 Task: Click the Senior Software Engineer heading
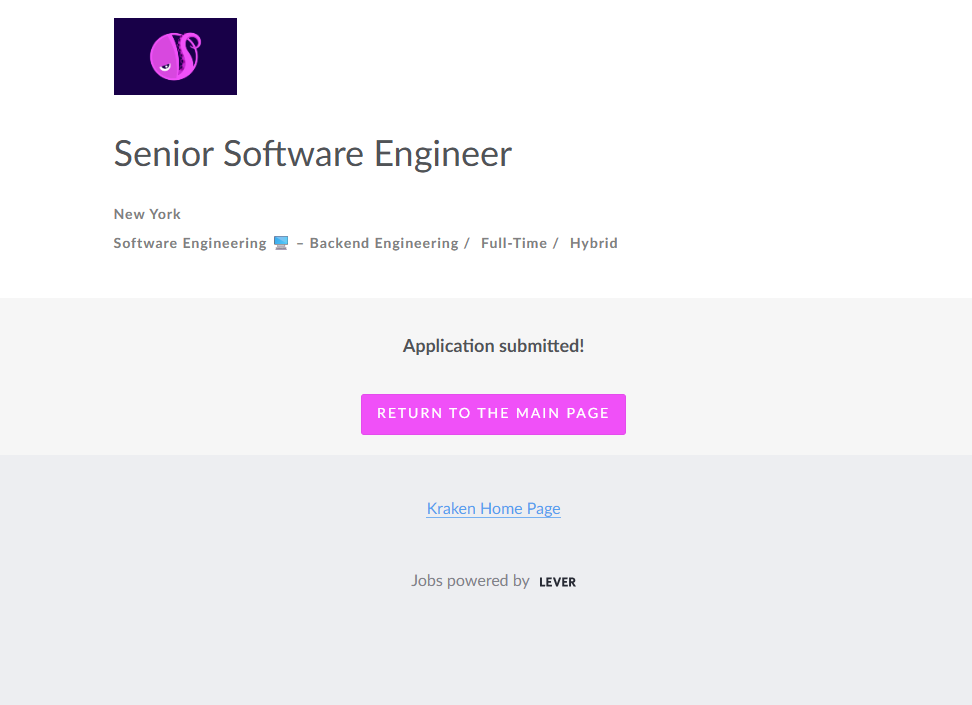(x=312, y=154)
